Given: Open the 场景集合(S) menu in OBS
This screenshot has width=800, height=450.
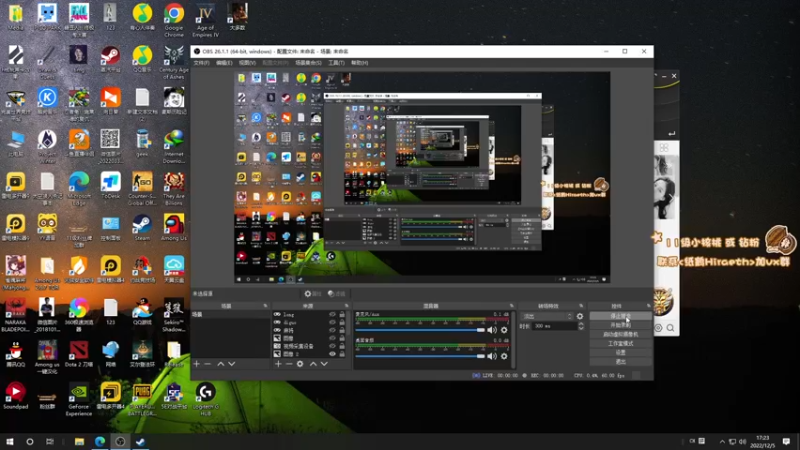Looking at the screenshot, I should click(x=308, y=63).
